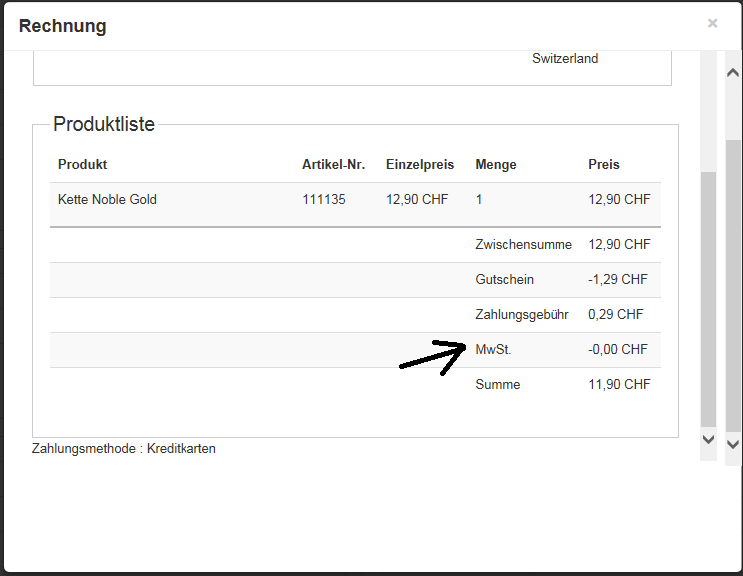Click the Menge column header
743x576 pixels.
(x=496, y=165)
